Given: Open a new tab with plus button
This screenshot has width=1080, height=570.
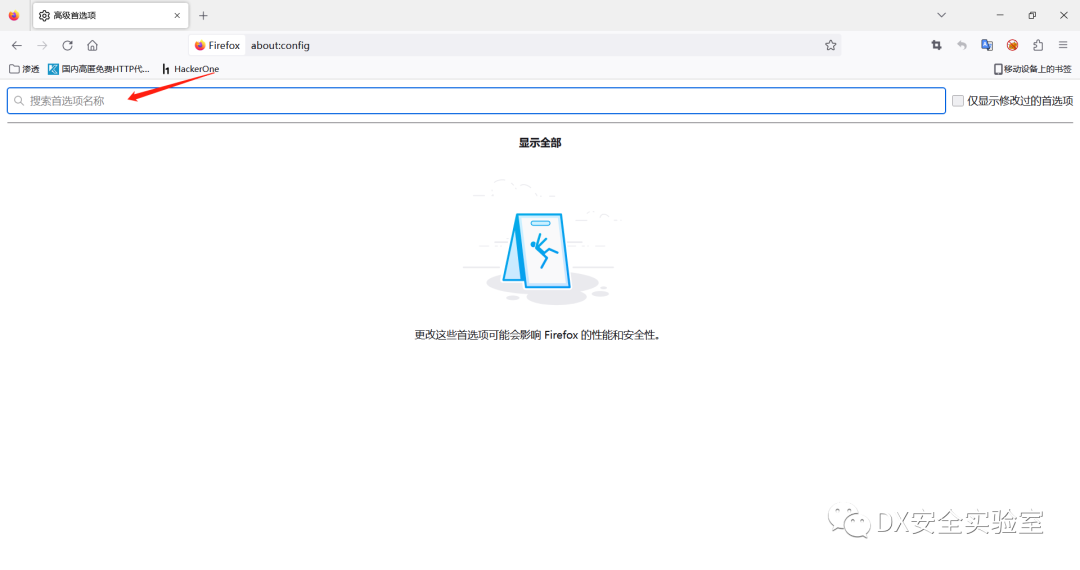Looking at the screenshot, I should coord(203,16).
